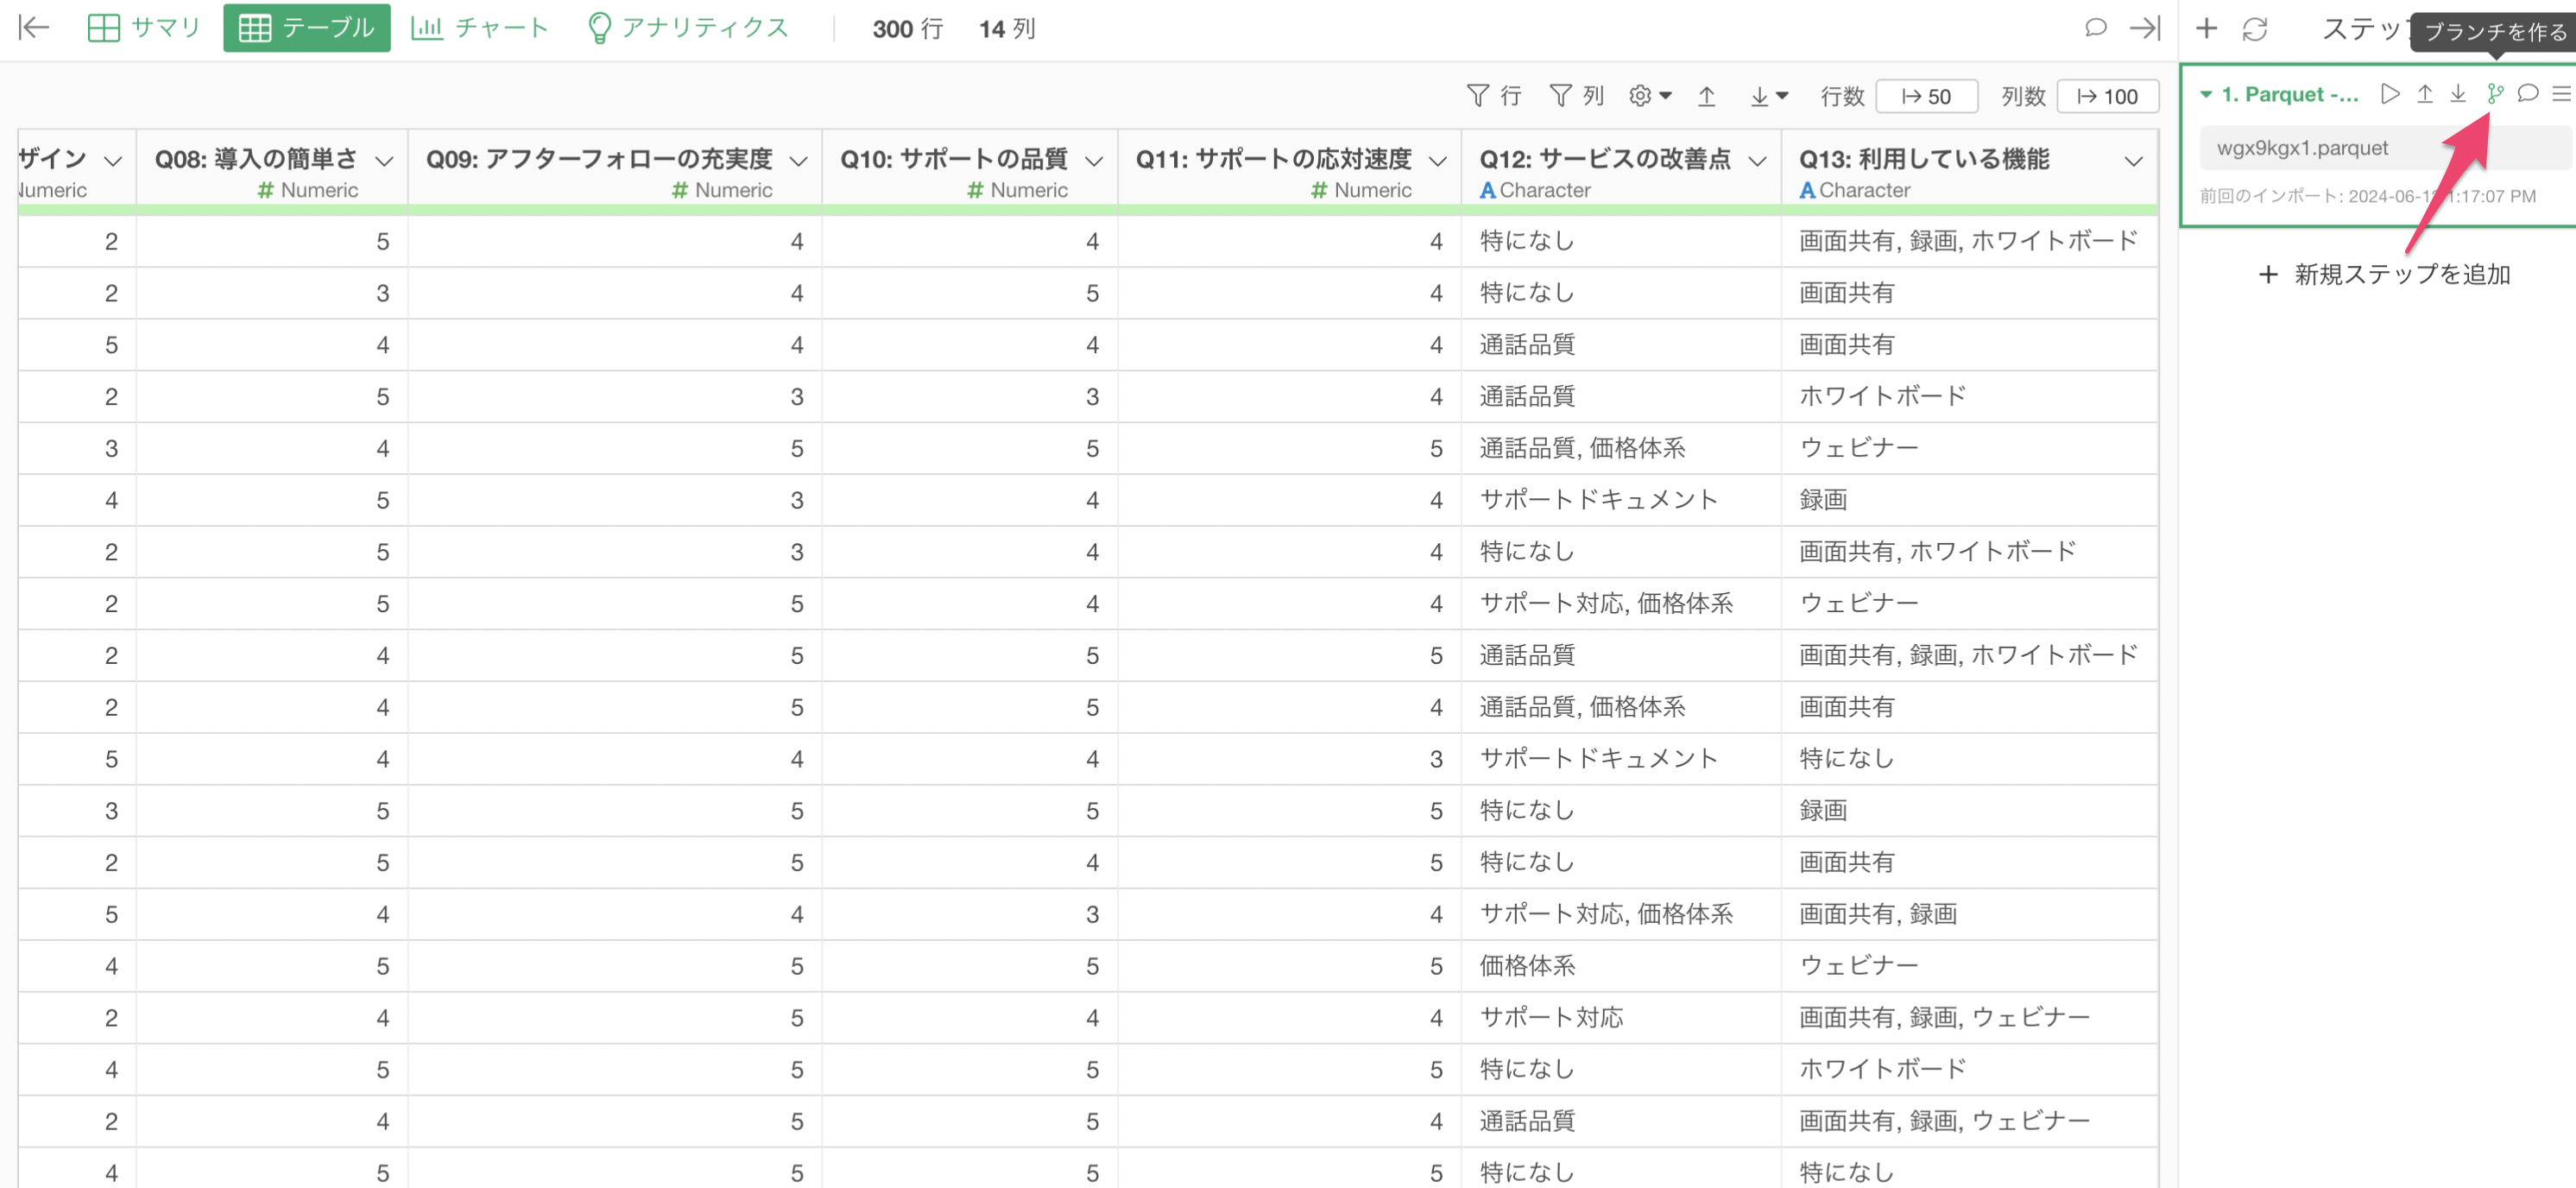Click the Q13: 利用している機能 column header
Viewport: 2576px width, 1188px height.
point(1924,159)
